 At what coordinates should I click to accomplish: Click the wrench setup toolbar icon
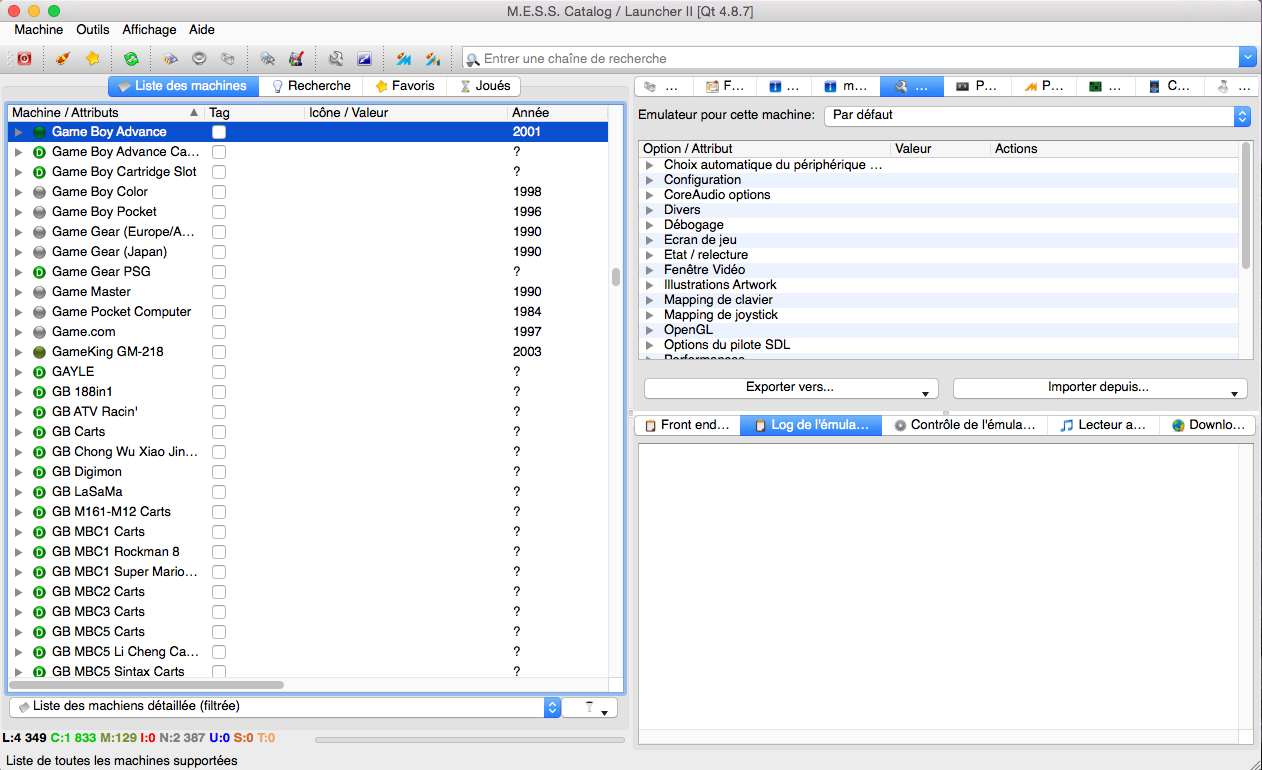336,58
